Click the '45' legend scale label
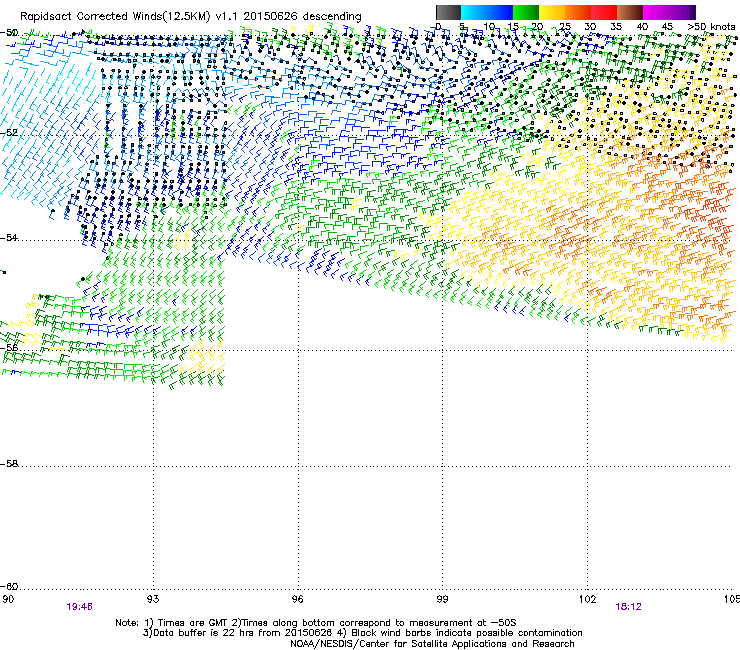This screenshot has height=650, width=740. [667, 27]
